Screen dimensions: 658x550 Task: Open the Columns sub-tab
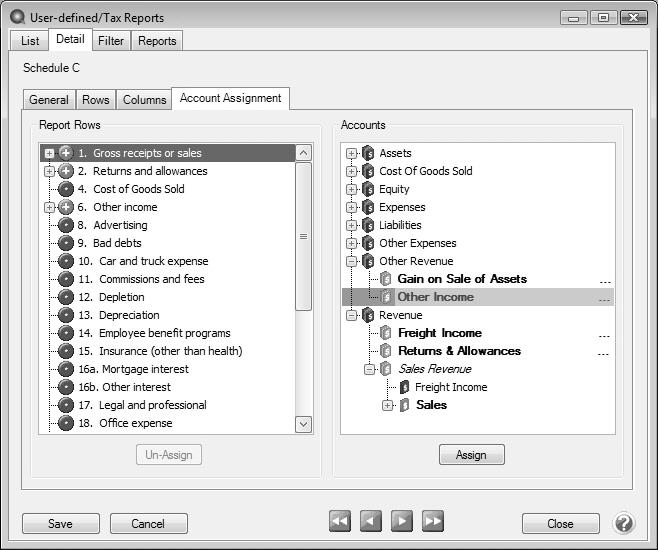click(x=144, y=100)
